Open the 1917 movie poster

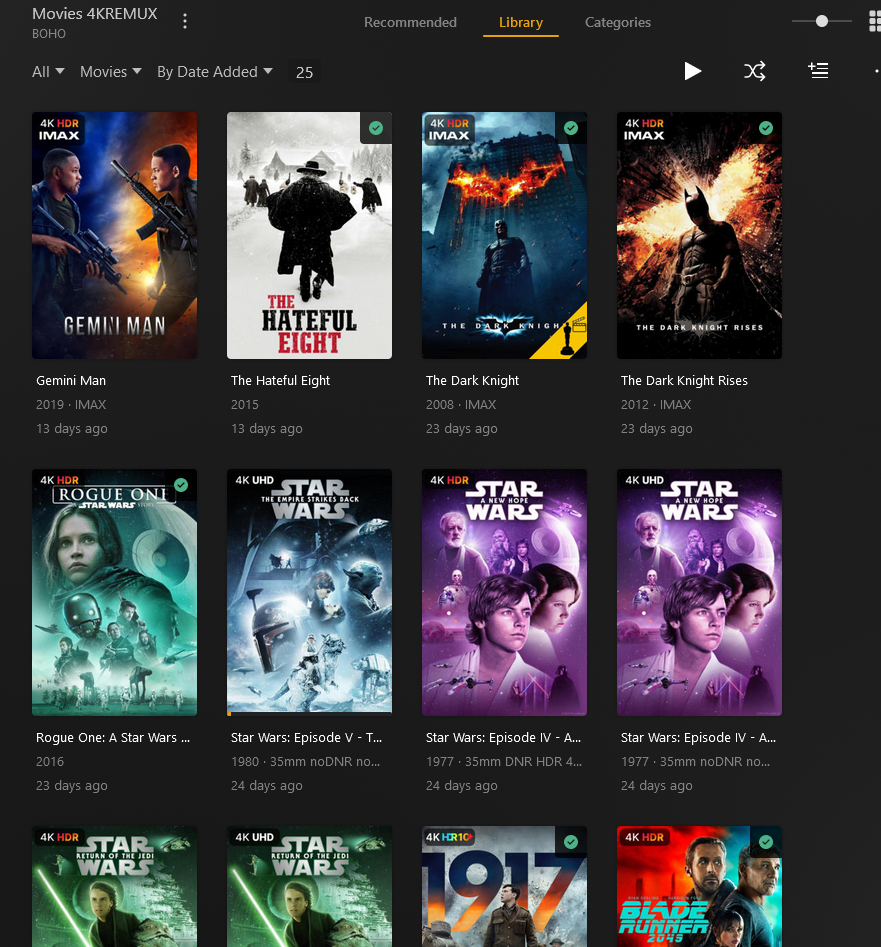[x=504, y=886]
